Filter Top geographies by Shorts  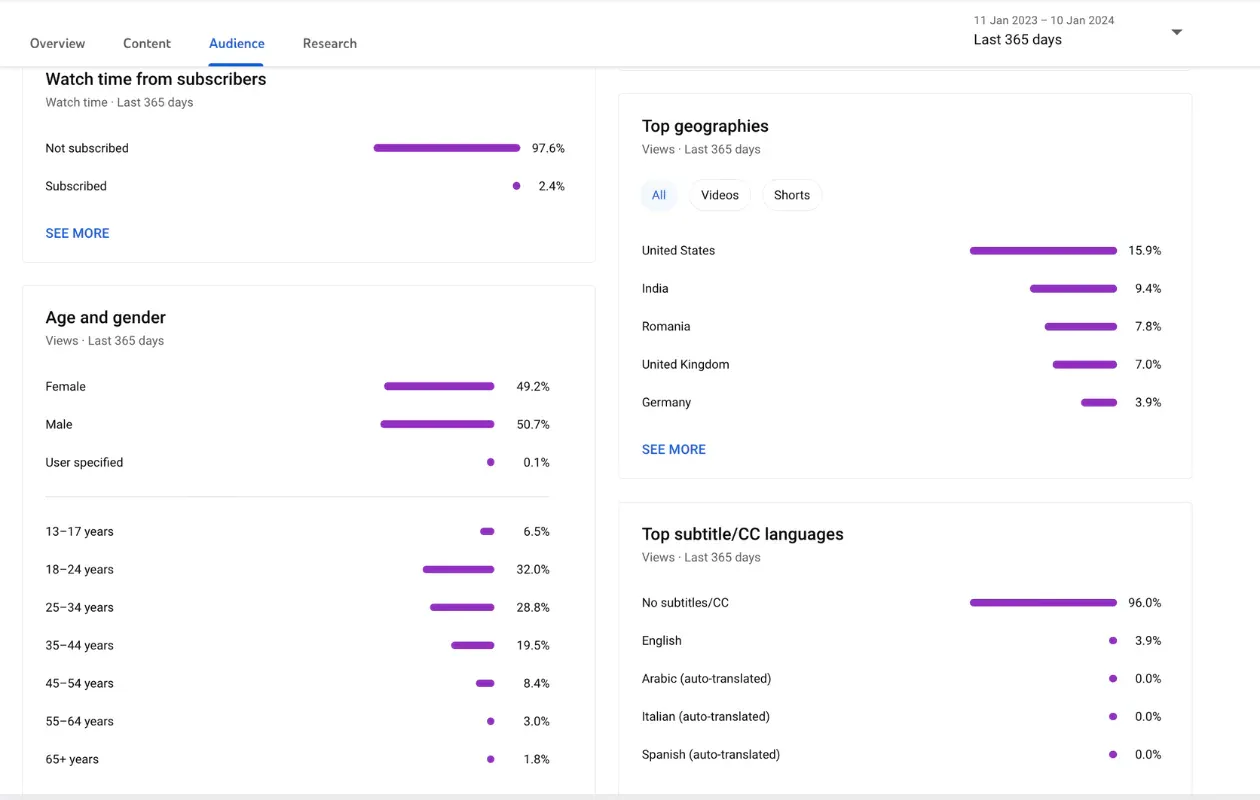(792, 195)
